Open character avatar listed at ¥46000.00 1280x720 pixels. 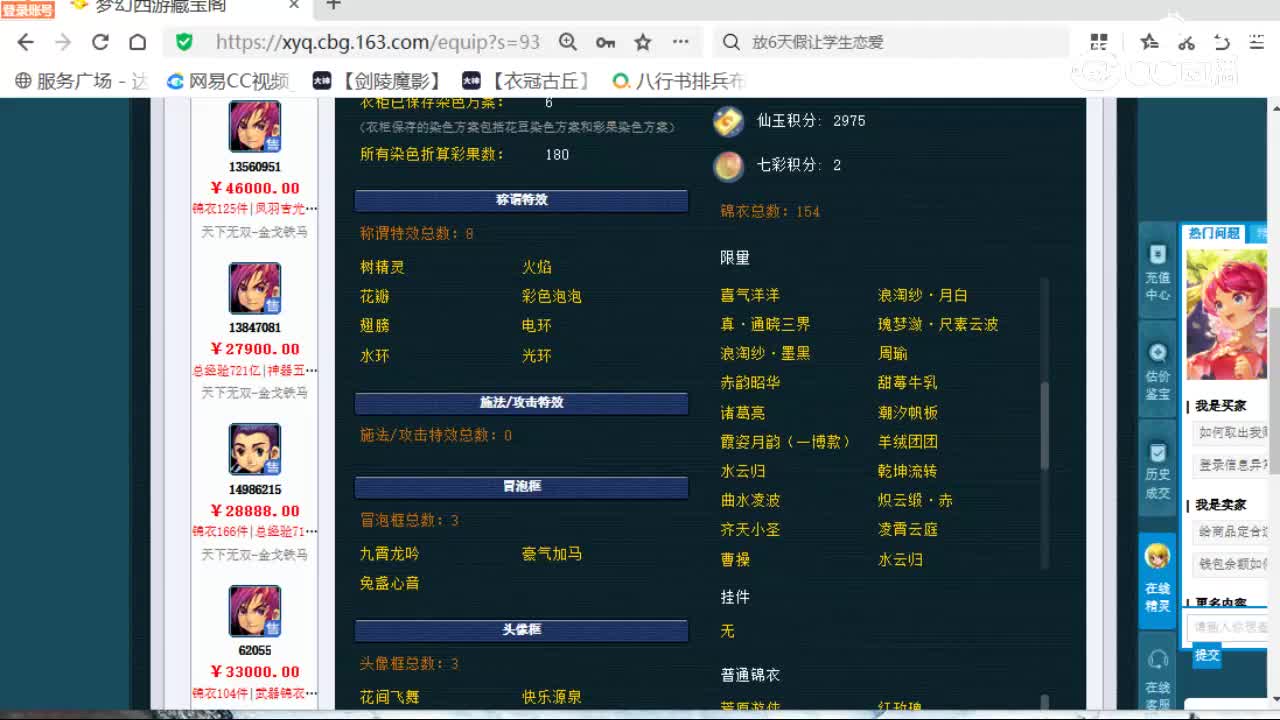tap(255, 126)
